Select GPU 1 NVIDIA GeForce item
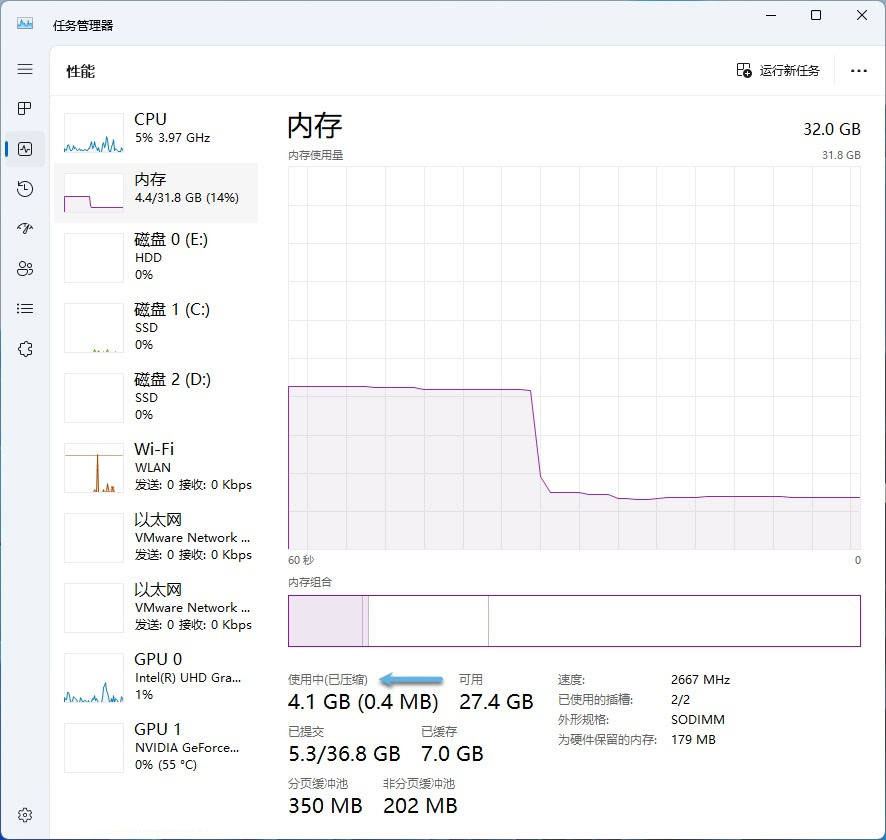The width and height of the screenshot is (886, 840). (156, 747)
